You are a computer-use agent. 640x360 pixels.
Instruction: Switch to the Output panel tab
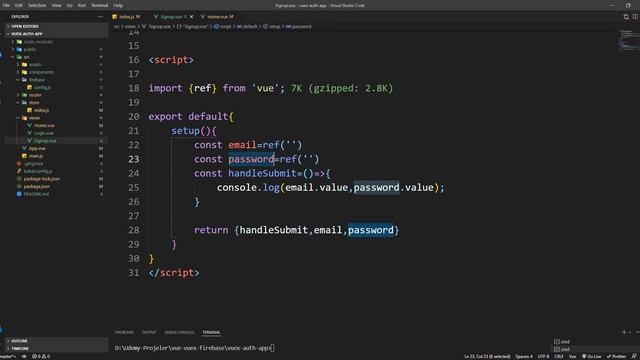point(149,332)
